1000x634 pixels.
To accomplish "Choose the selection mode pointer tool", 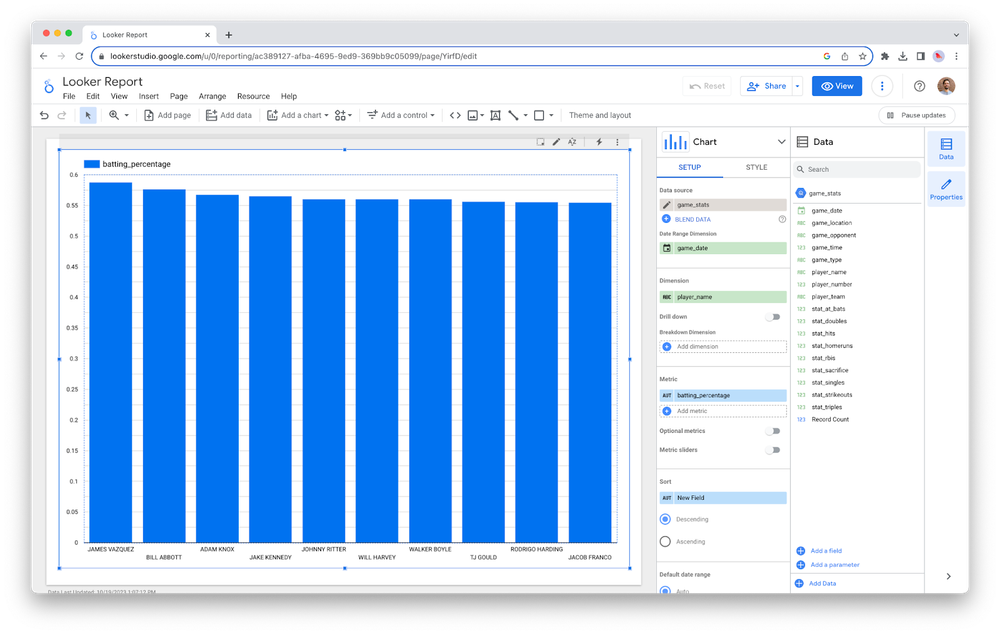I will click(88, 115).
